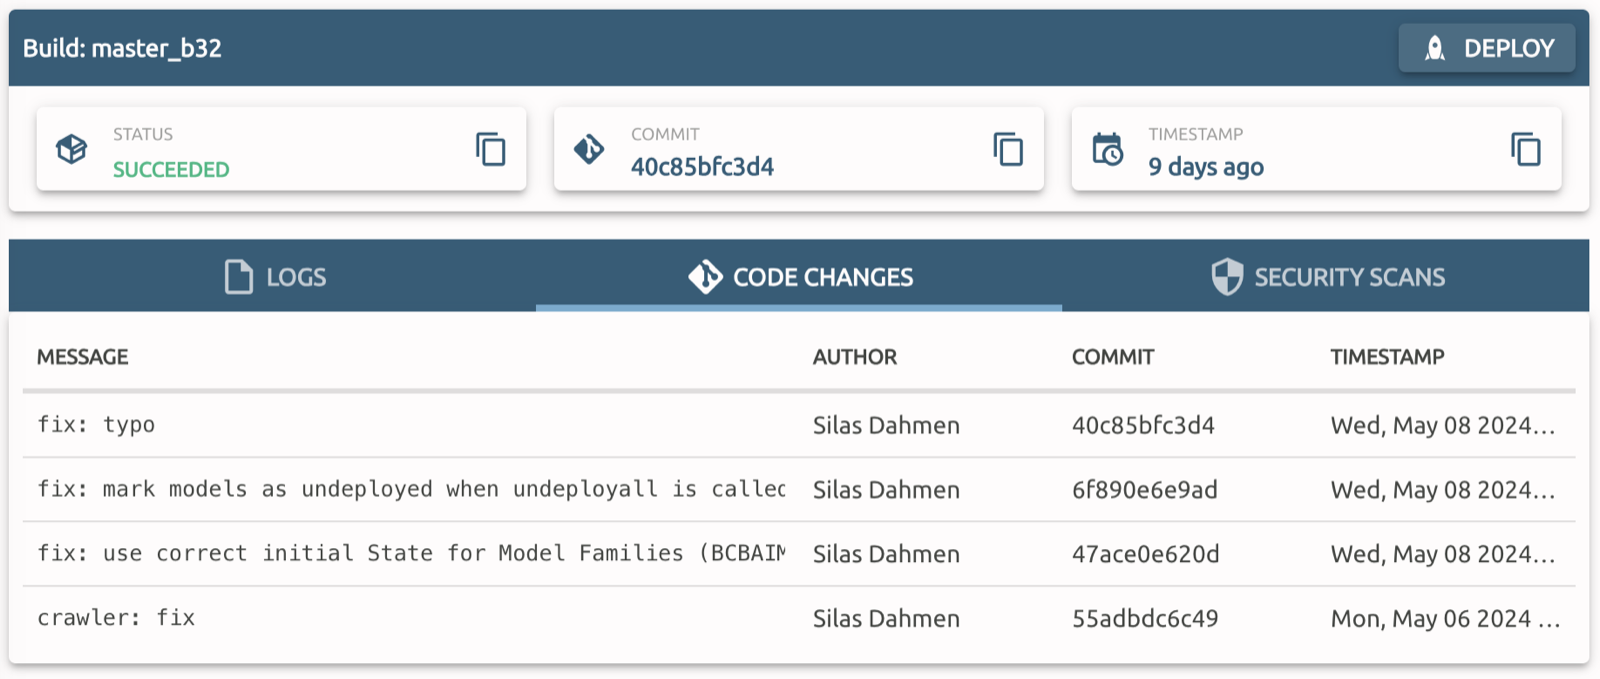Click the package cube status icon
This screenshot has width=1600, height=679.
coord(71,149)
